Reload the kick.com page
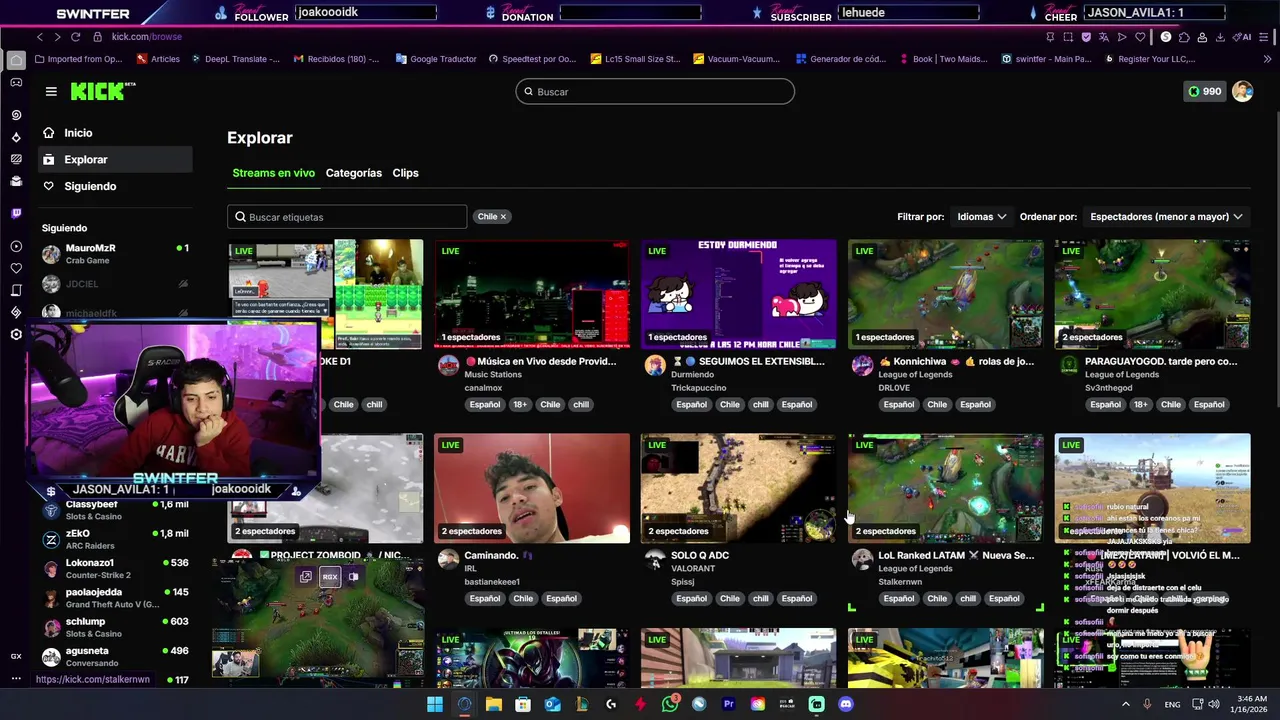The height and width of the screenshot is (720, 1280). click(75, 37)
